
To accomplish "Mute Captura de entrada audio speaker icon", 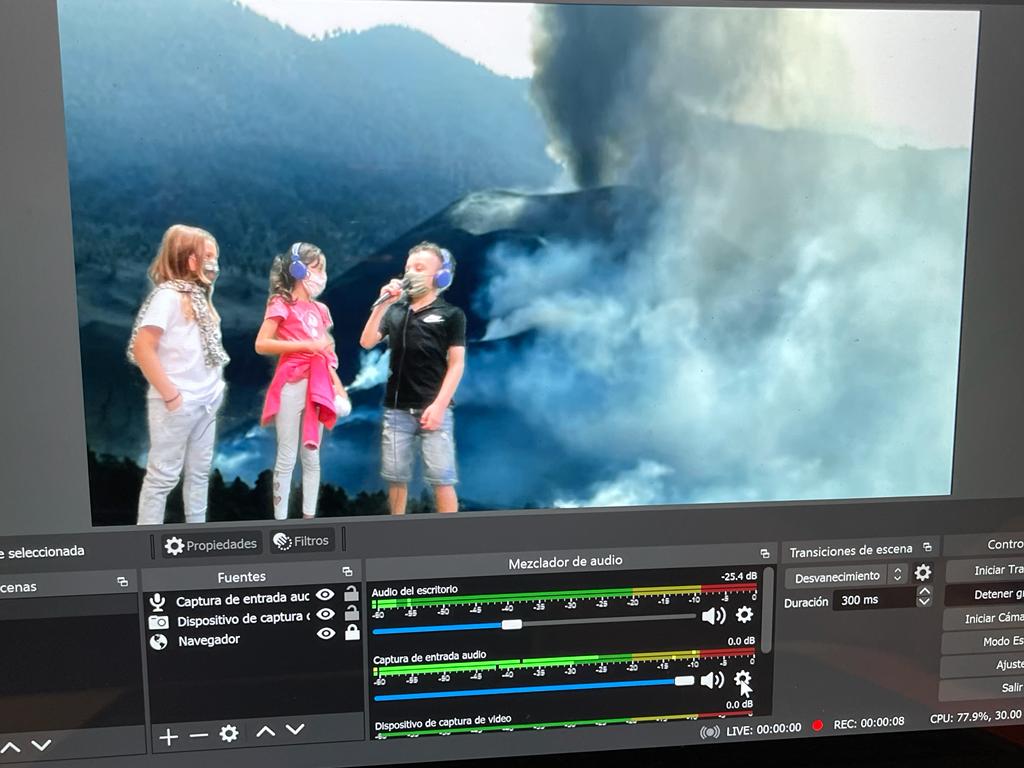I will coord(712,680).
